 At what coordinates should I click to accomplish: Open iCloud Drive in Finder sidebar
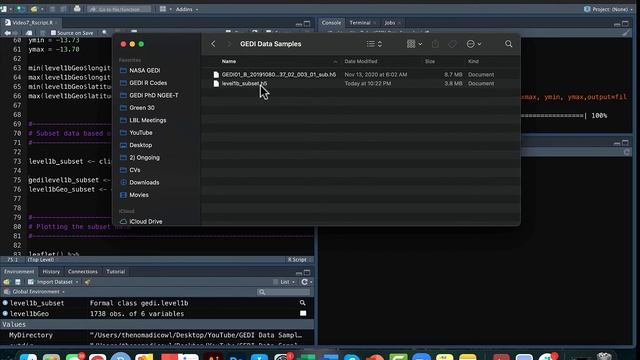coord(145,221)
